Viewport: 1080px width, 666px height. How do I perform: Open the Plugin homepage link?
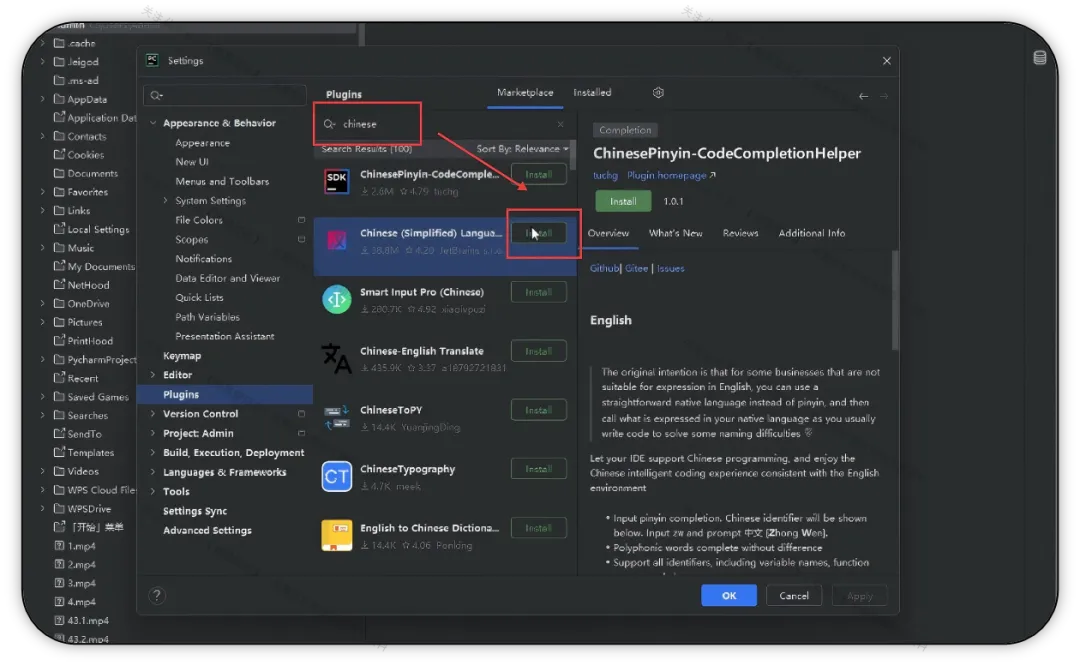tap(671, 176)
